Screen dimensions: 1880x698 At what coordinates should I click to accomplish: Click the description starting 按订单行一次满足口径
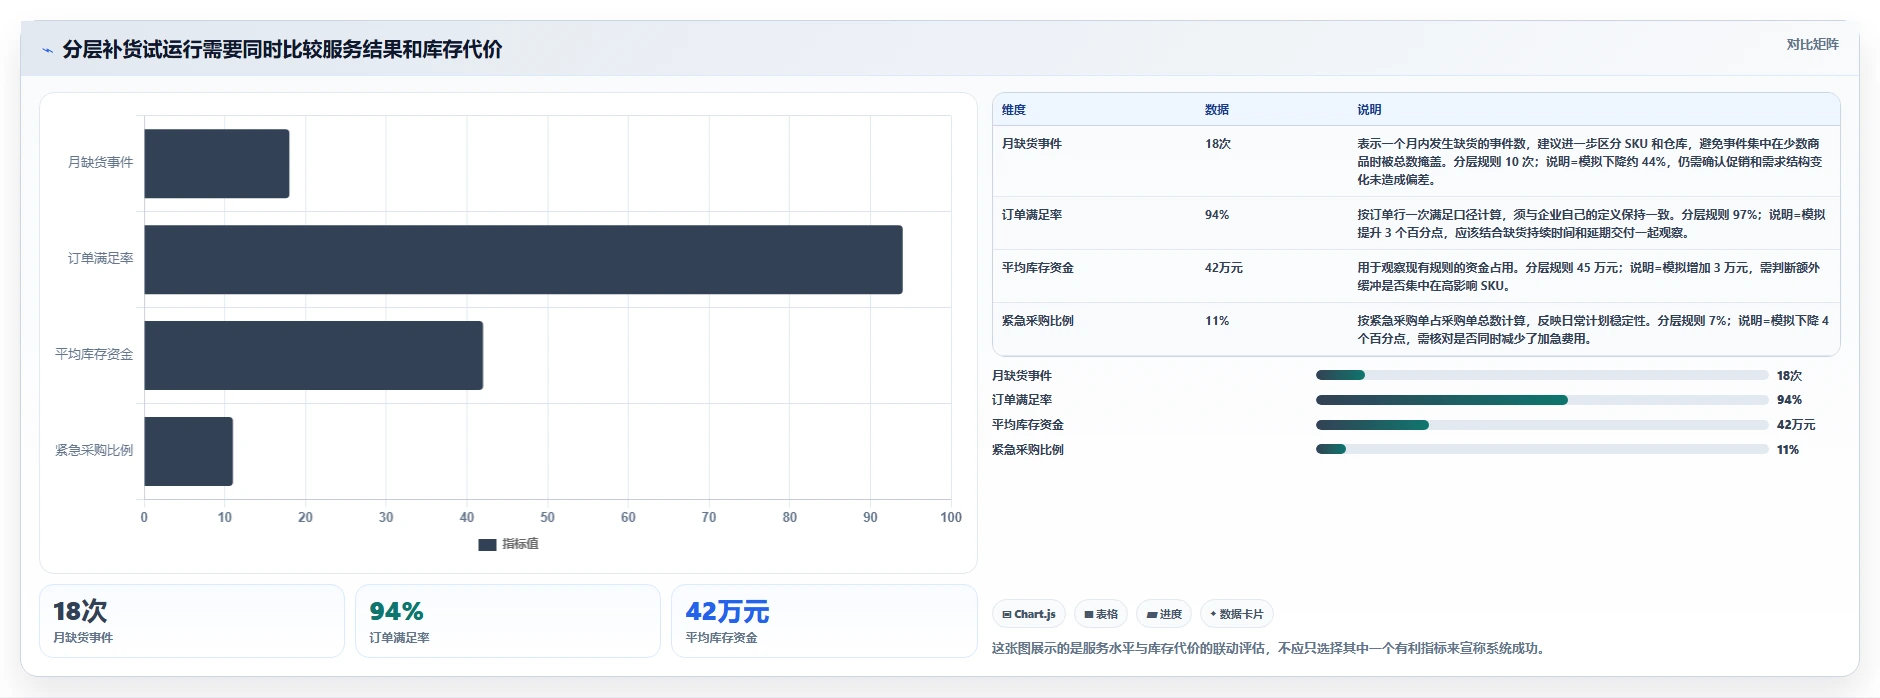pos(1591,224)
